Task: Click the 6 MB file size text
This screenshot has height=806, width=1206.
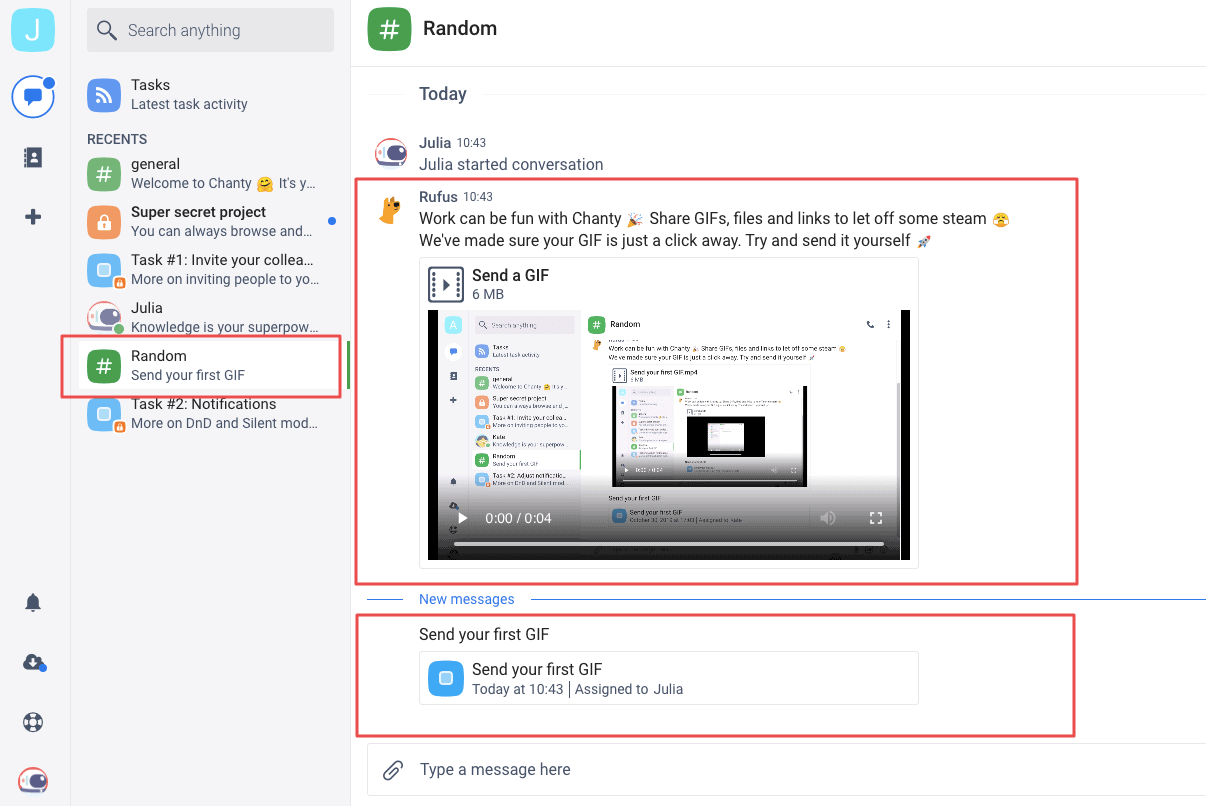Action: click(488, 294)
